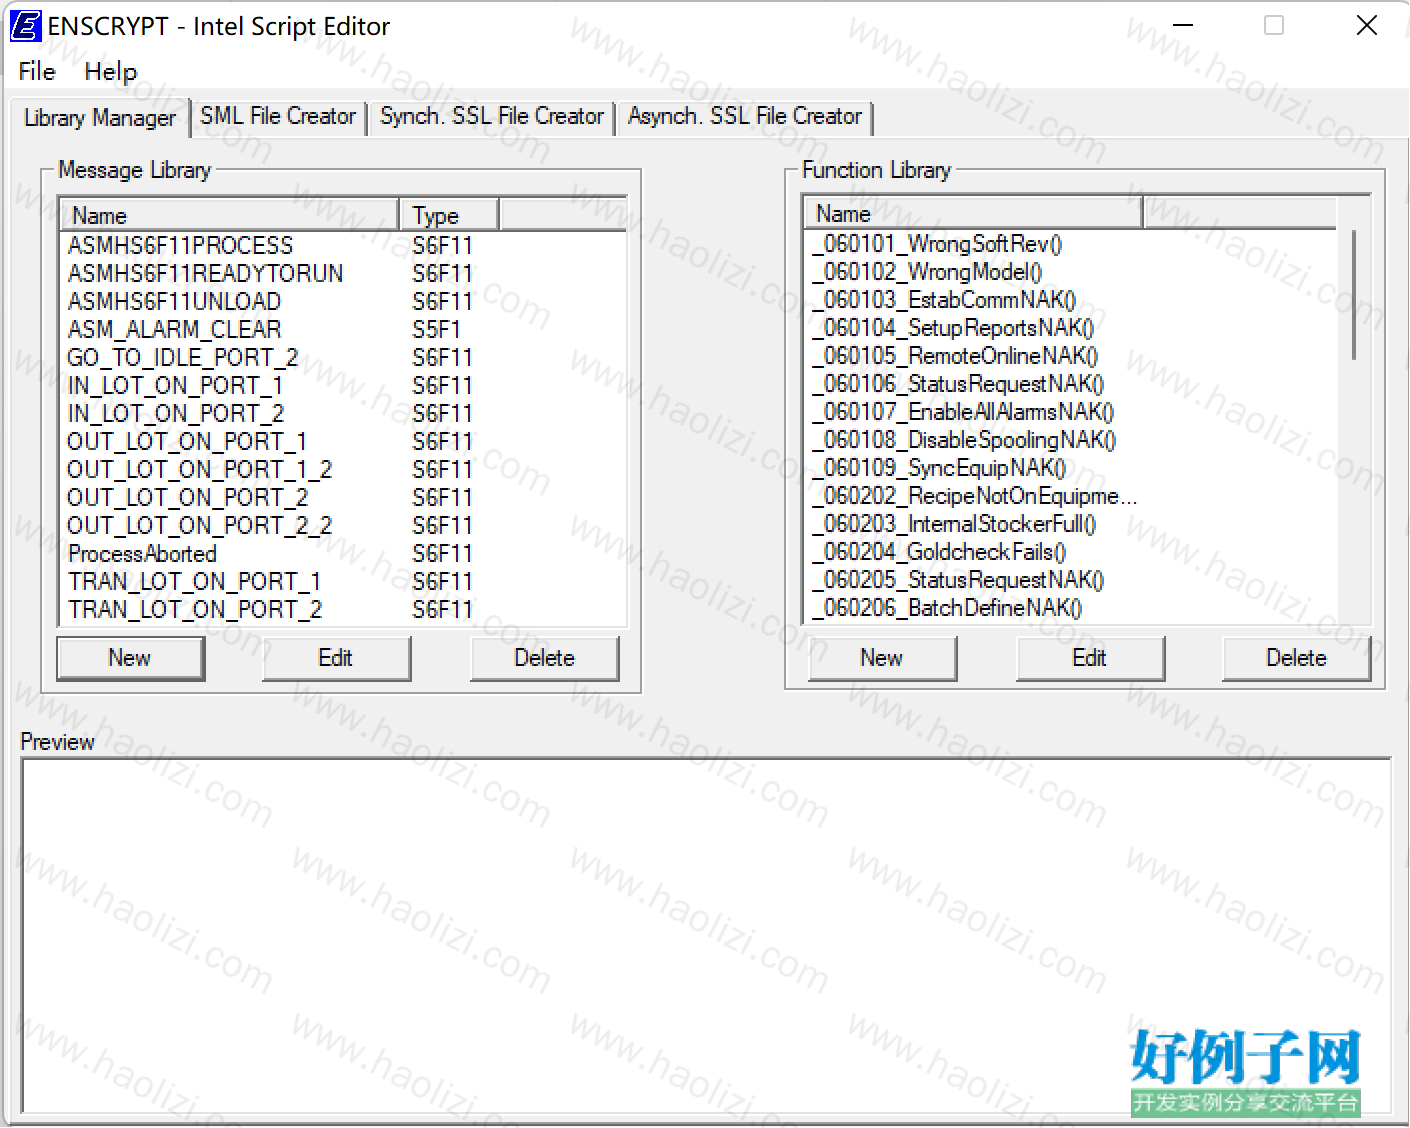Open the Asynch. SSL File Creator tab
The image size is (1410, 1128).
pyautogui.click(x=745, y=116)
